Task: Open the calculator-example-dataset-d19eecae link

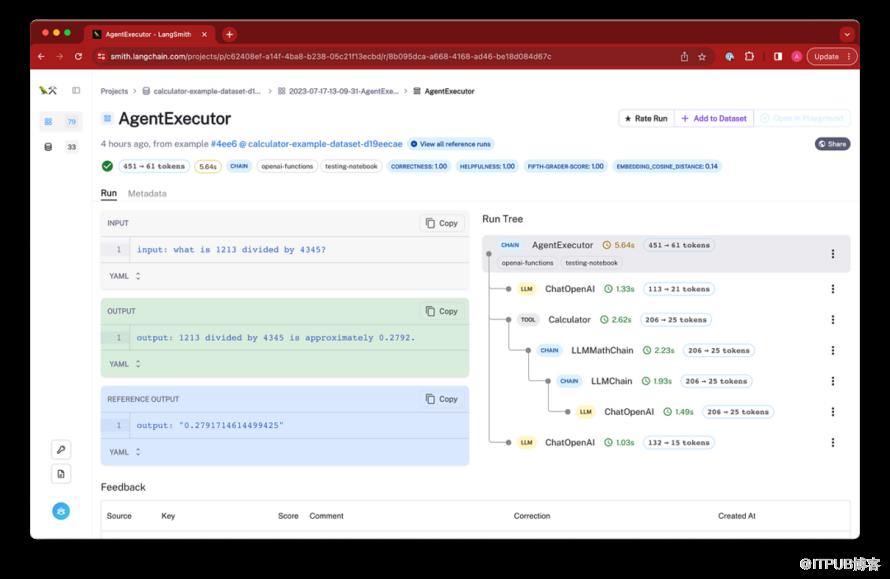Action: pyautogui.click(x=319, y=144)
